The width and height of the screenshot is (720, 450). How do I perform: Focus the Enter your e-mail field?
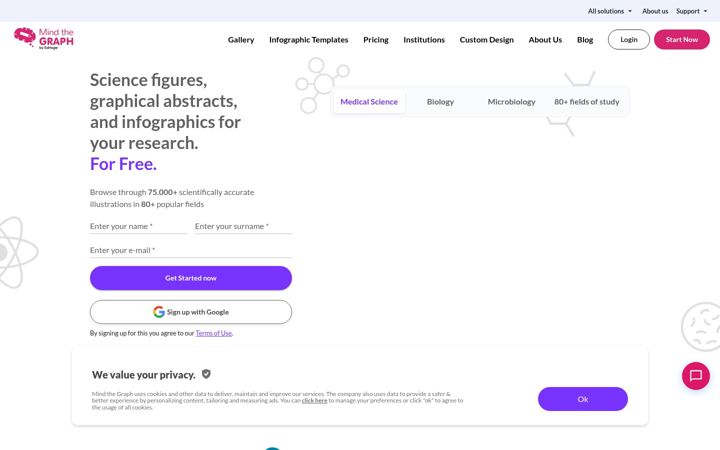191,250
